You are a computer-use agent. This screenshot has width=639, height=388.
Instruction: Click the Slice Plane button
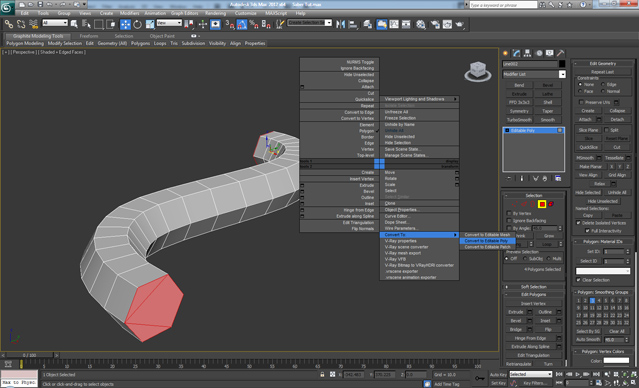tap(588, 130)
